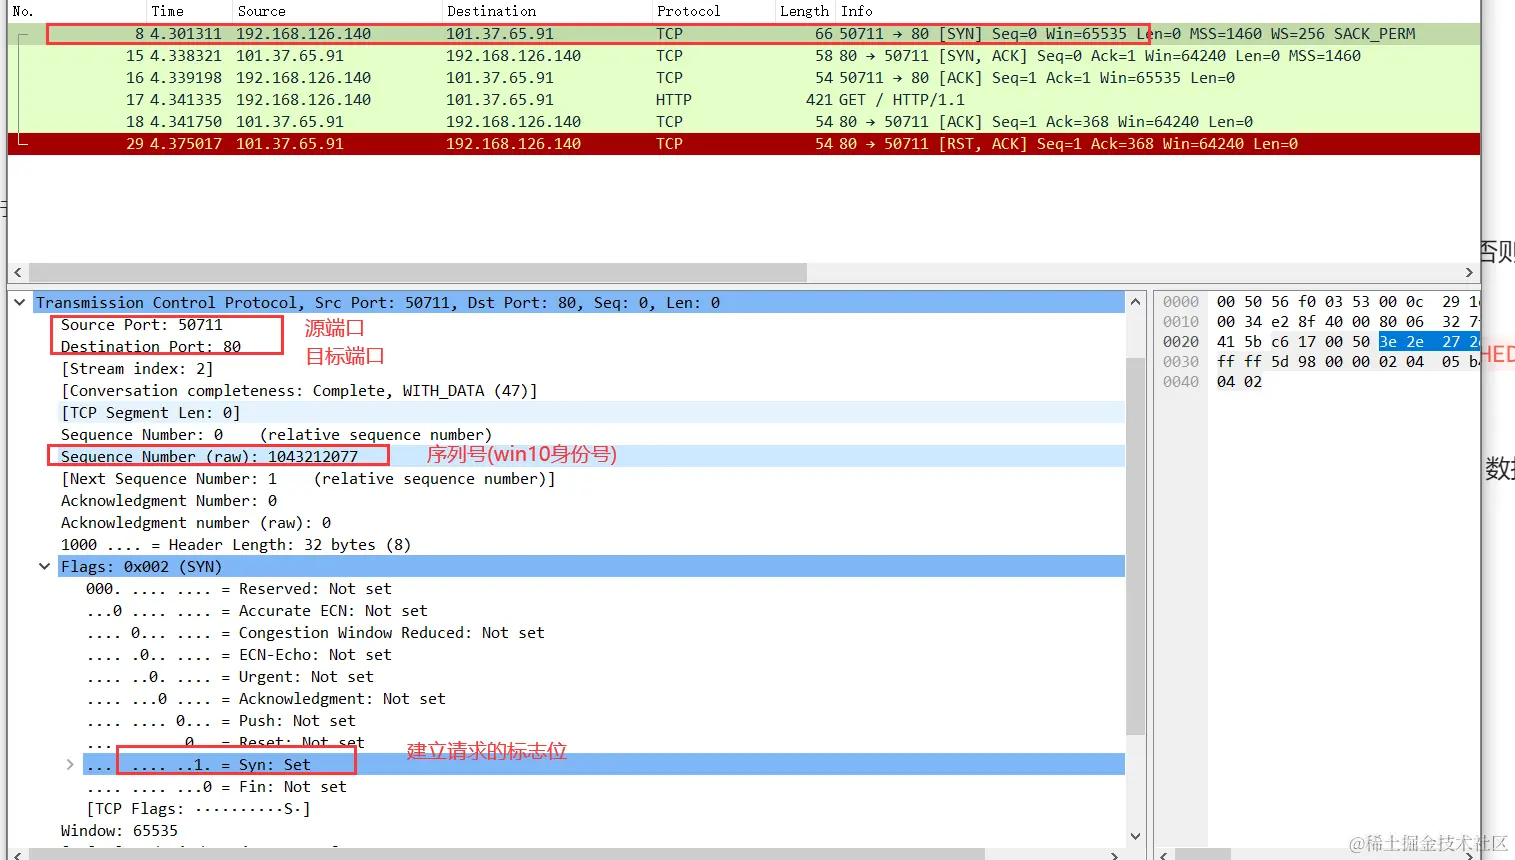The width and height of the screenshot is (1515, 860).
Task: Click the packet list horizontal scrollbar thumb
Action: (x=418, y=272)
